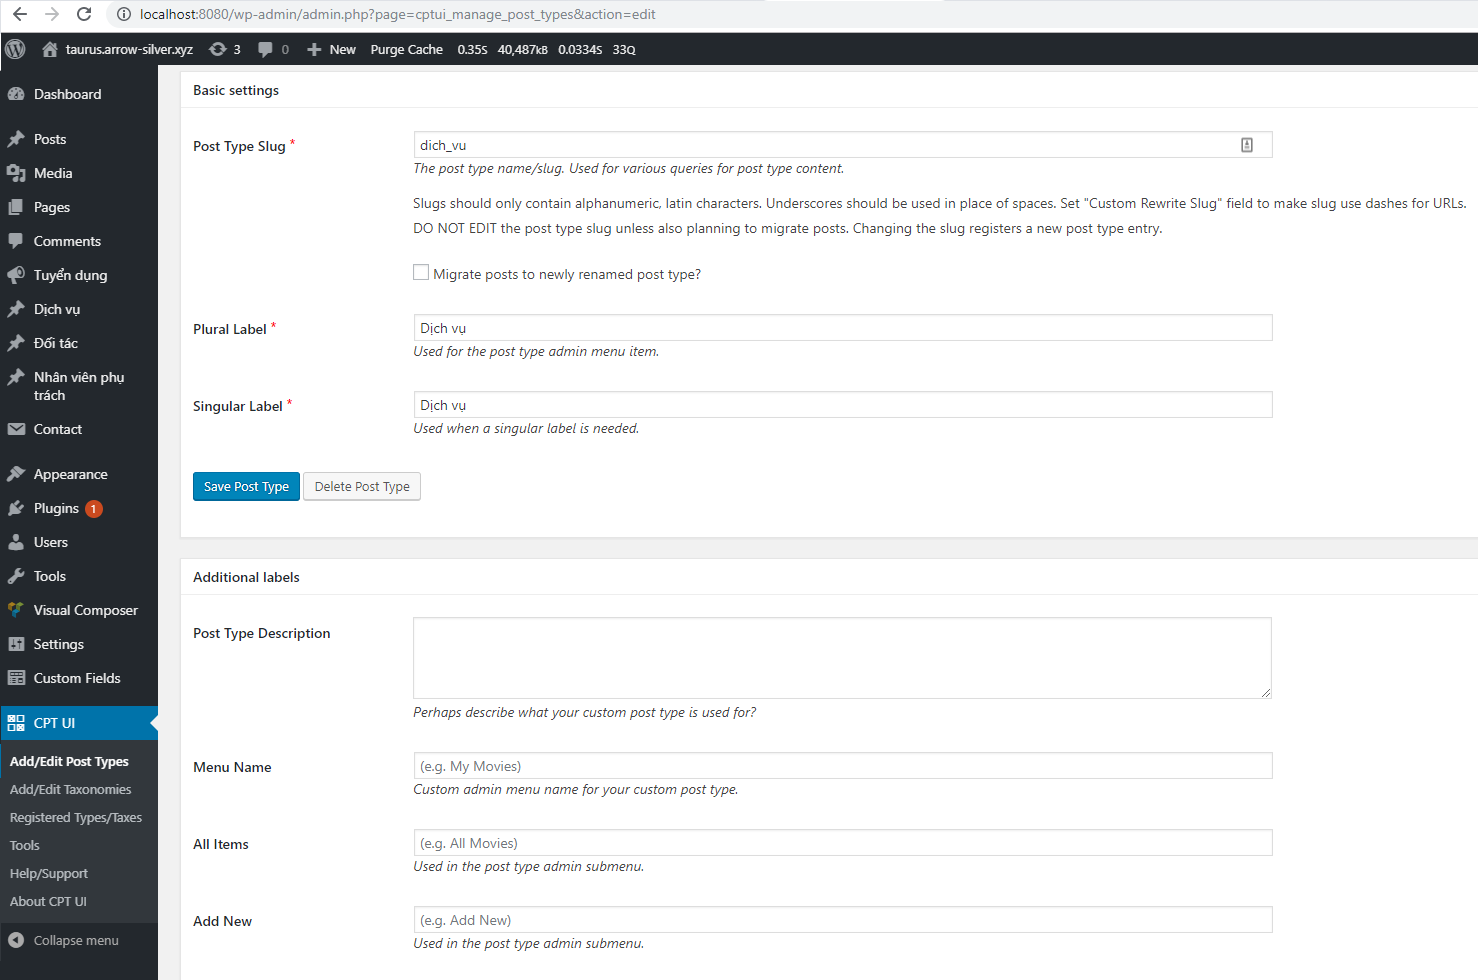The height and width of the screenshot is (980, 1478).
Task: Click the Media library icon
Action: (16, 173)
